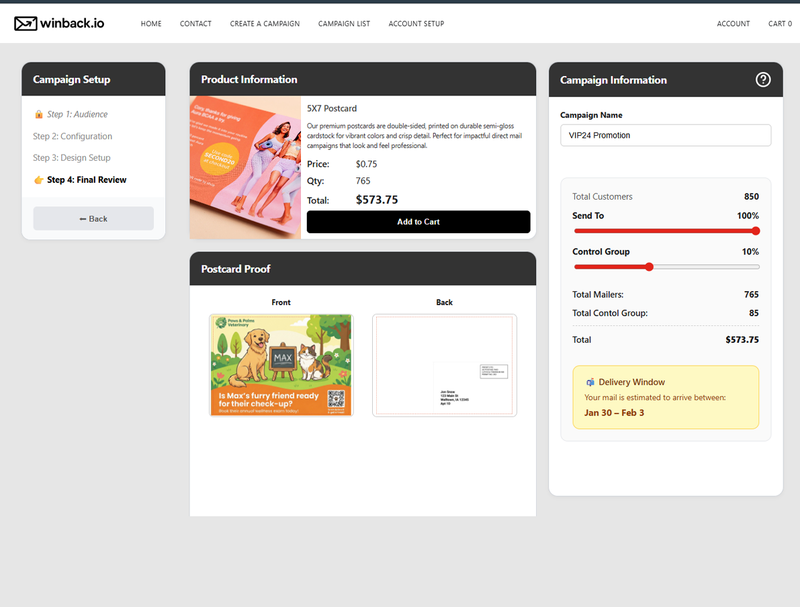This screenshot has width=800, height=607.
Task: Click the Control Group slider handle
Action: tap(650, 267)
